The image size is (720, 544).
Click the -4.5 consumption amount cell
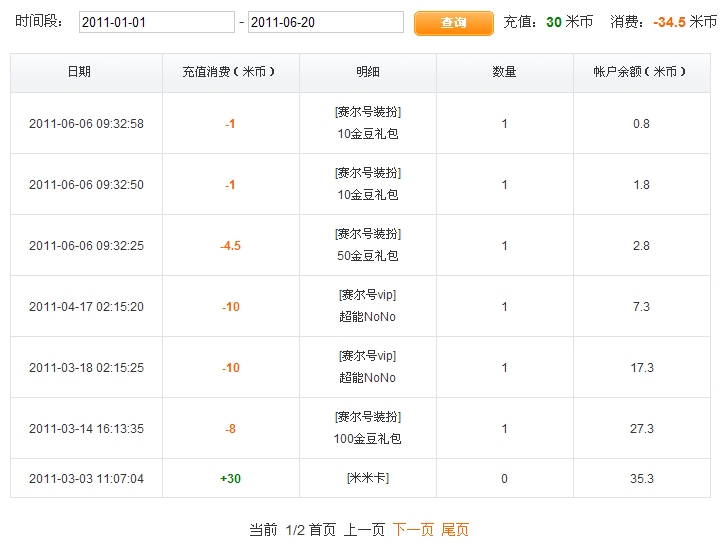pos(231,245)
